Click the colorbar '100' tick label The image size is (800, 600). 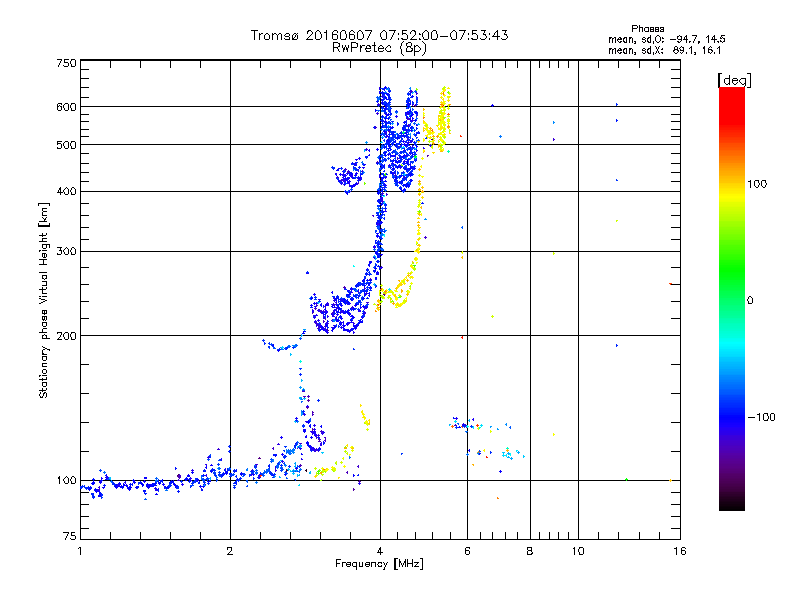tap(757, 184)
